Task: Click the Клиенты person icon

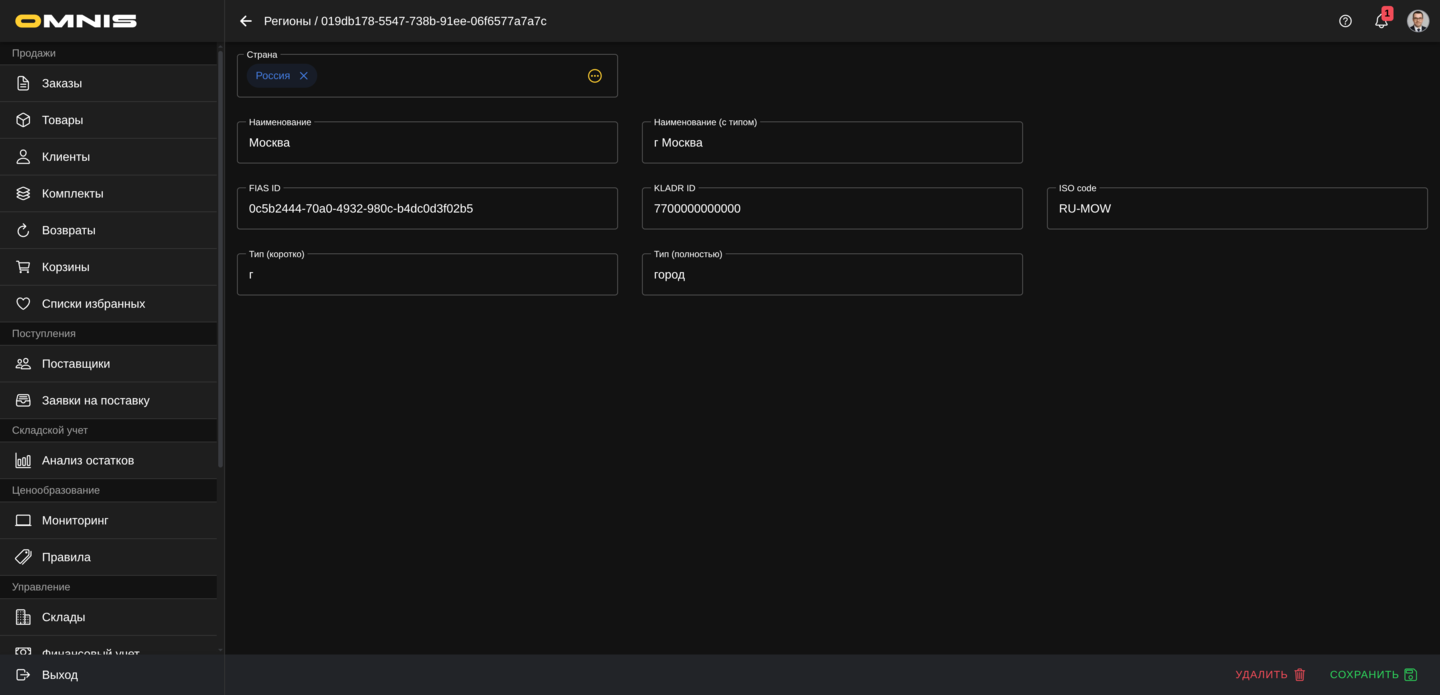Action: click(x=23, y=157)
